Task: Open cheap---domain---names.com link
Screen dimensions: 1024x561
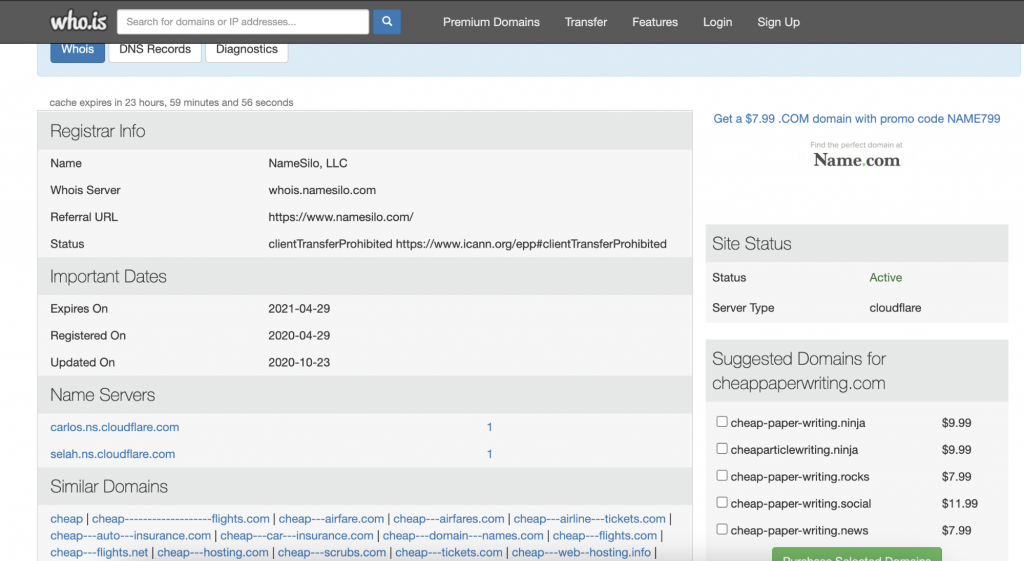Action: tap(463, 536)
